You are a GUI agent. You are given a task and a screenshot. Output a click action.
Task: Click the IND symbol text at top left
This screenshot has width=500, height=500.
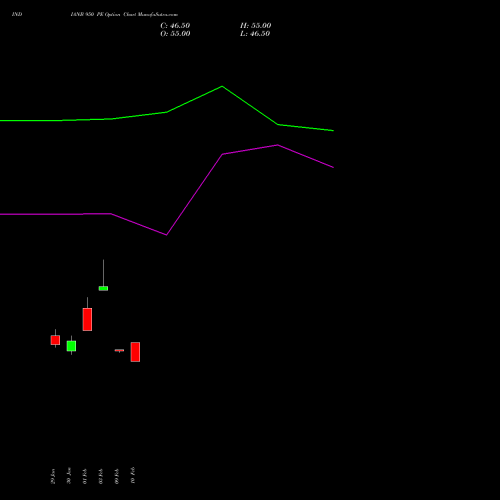pyautogui.click(x=17, y=14)
